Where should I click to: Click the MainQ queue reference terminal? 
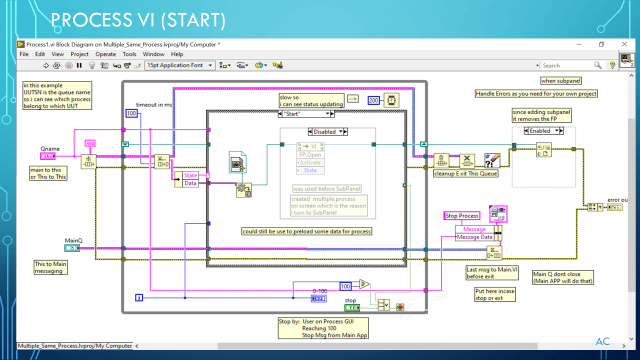coord(72,248)
